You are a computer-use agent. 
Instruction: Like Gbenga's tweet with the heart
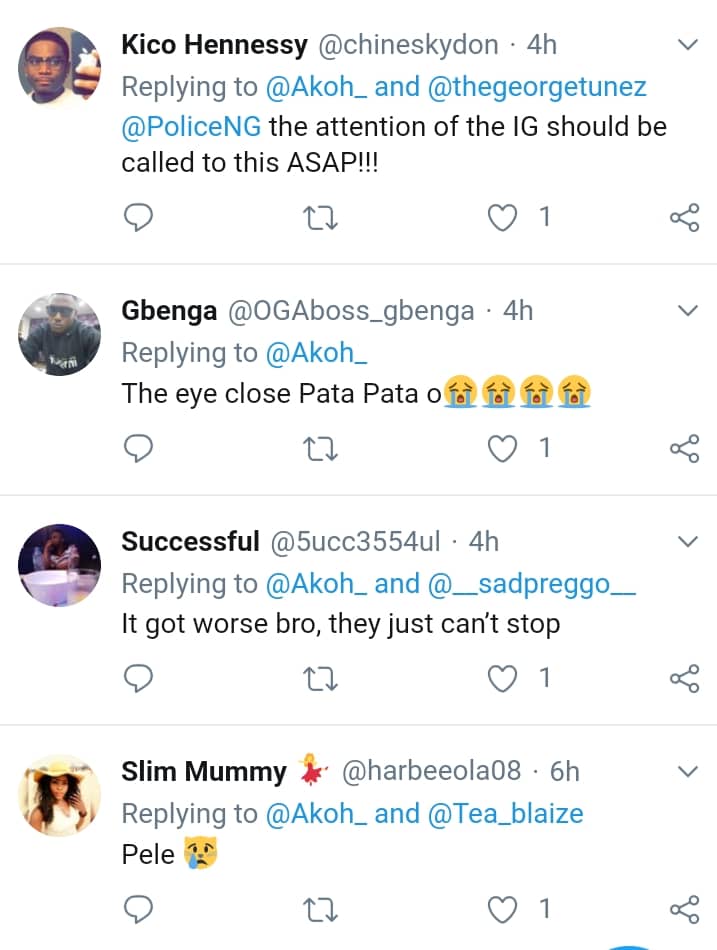[x=505, y=449]
